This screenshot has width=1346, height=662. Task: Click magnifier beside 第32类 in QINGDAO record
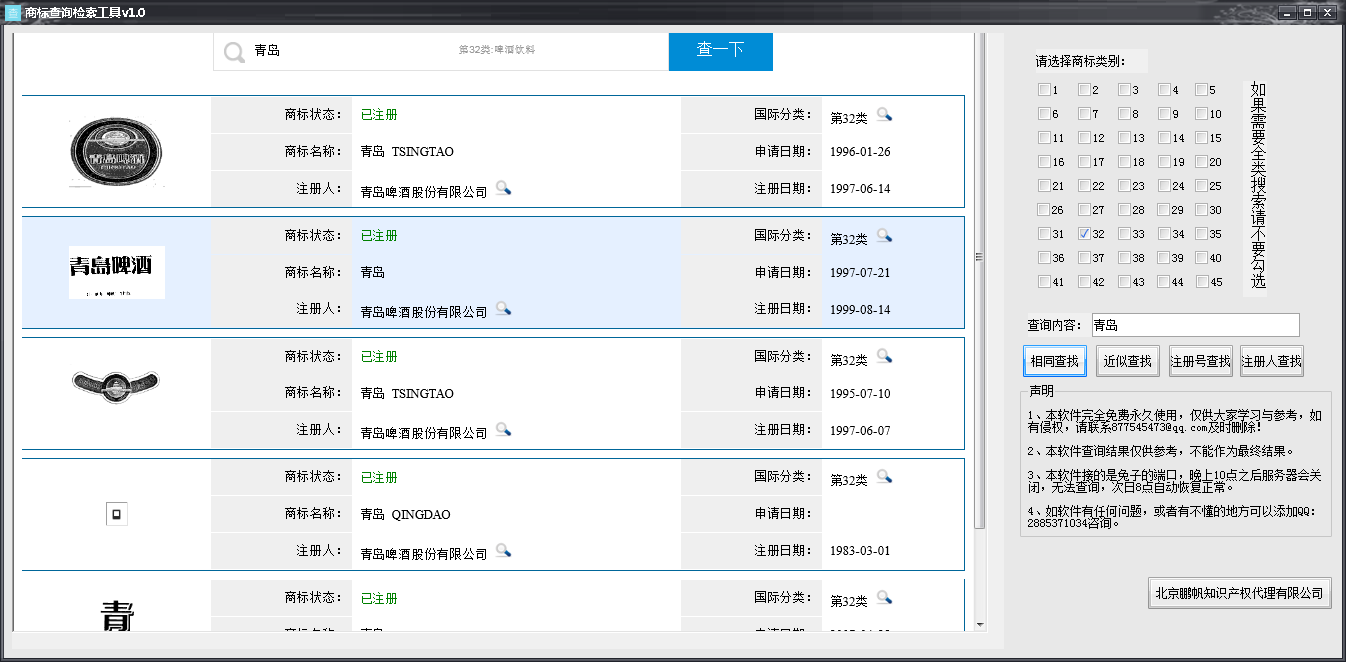pyautogui.click(x=884, y=478)
